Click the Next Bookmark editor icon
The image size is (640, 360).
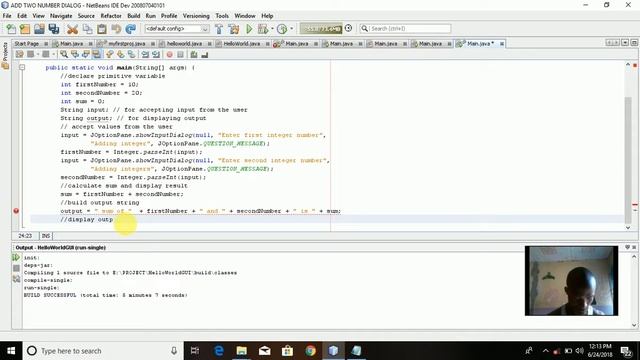(120, 54)
